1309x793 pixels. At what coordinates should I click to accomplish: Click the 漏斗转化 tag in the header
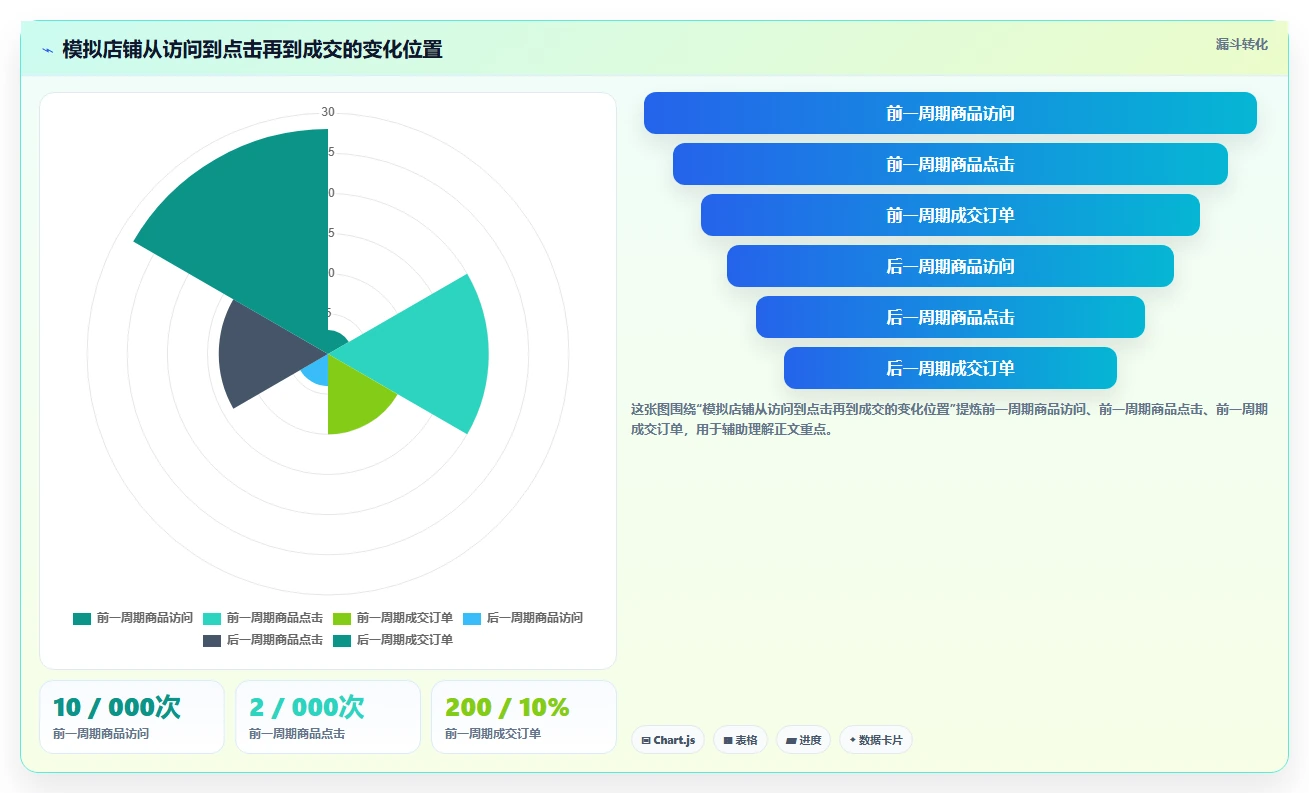point(1242,45)
